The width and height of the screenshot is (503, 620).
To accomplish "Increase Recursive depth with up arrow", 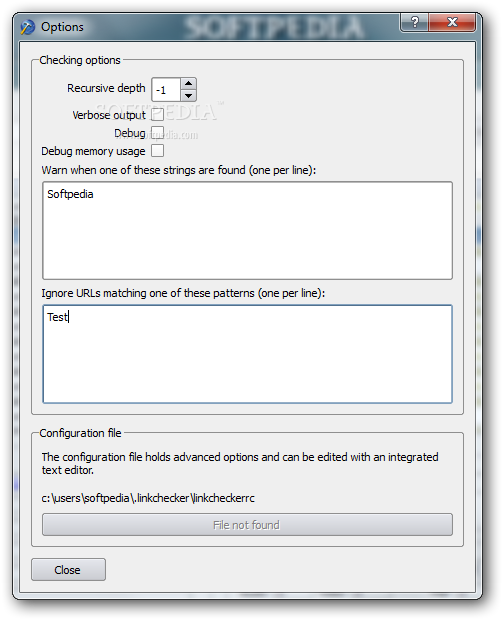I will click(x=189, y=83).
